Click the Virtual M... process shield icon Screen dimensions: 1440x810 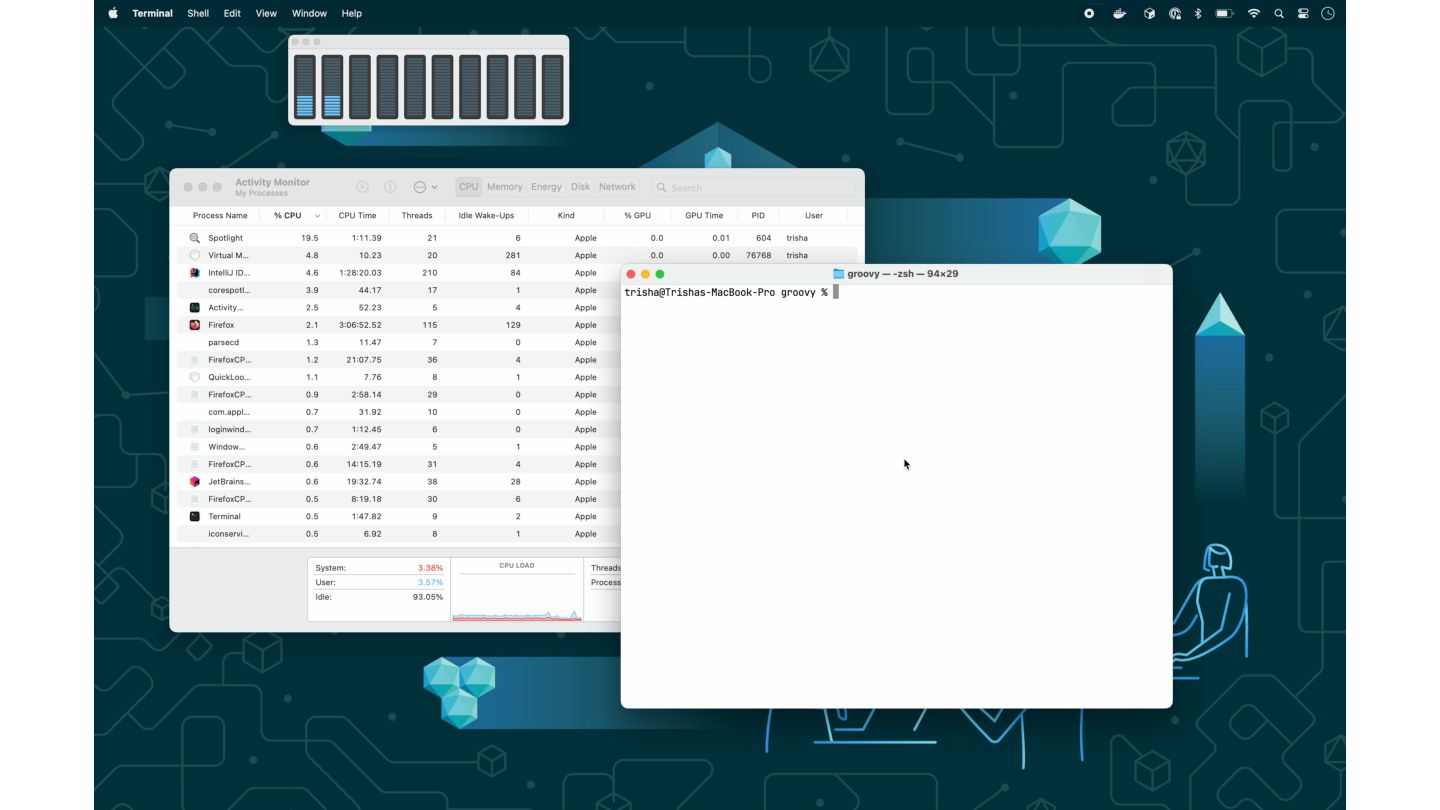tap(195, 255)
